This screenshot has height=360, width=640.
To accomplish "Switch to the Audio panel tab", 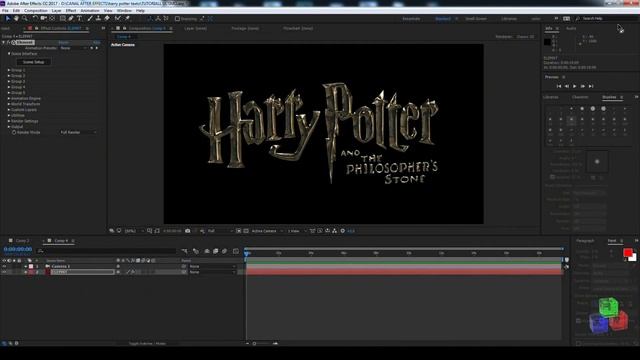I will tap(571, 29).
